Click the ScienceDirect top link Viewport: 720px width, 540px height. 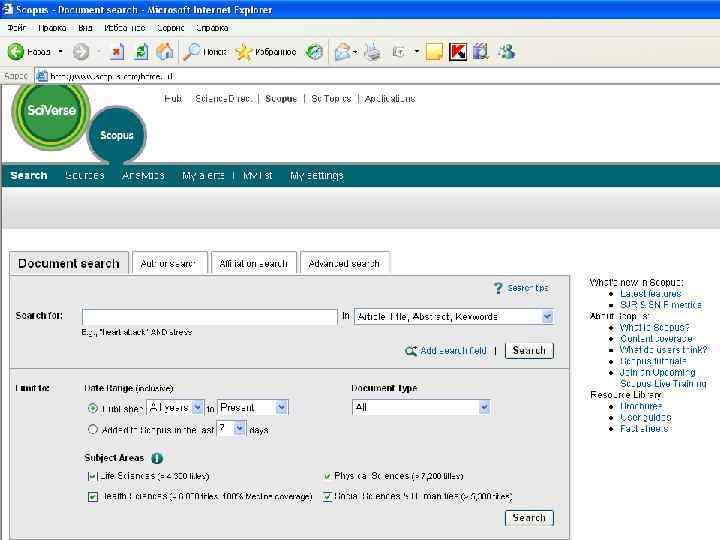coord(224,99)
